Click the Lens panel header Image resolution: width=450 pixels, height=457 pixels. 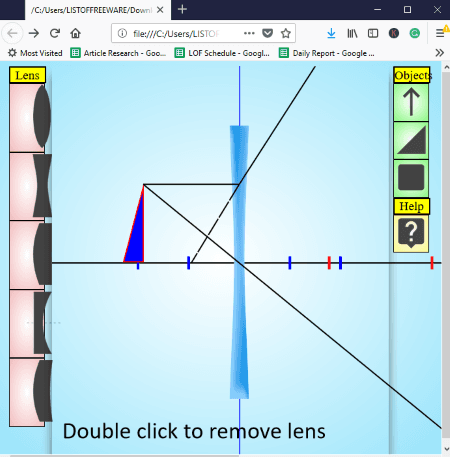(x=27, y=75)
